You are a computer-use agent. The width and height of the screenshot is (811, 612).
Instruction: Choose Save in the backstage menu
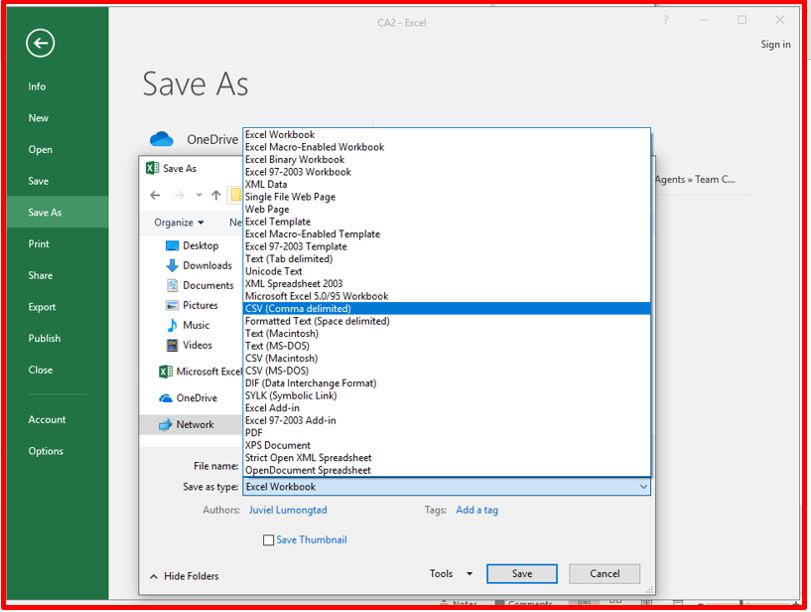pyautogui.click(x=57, y=181)
